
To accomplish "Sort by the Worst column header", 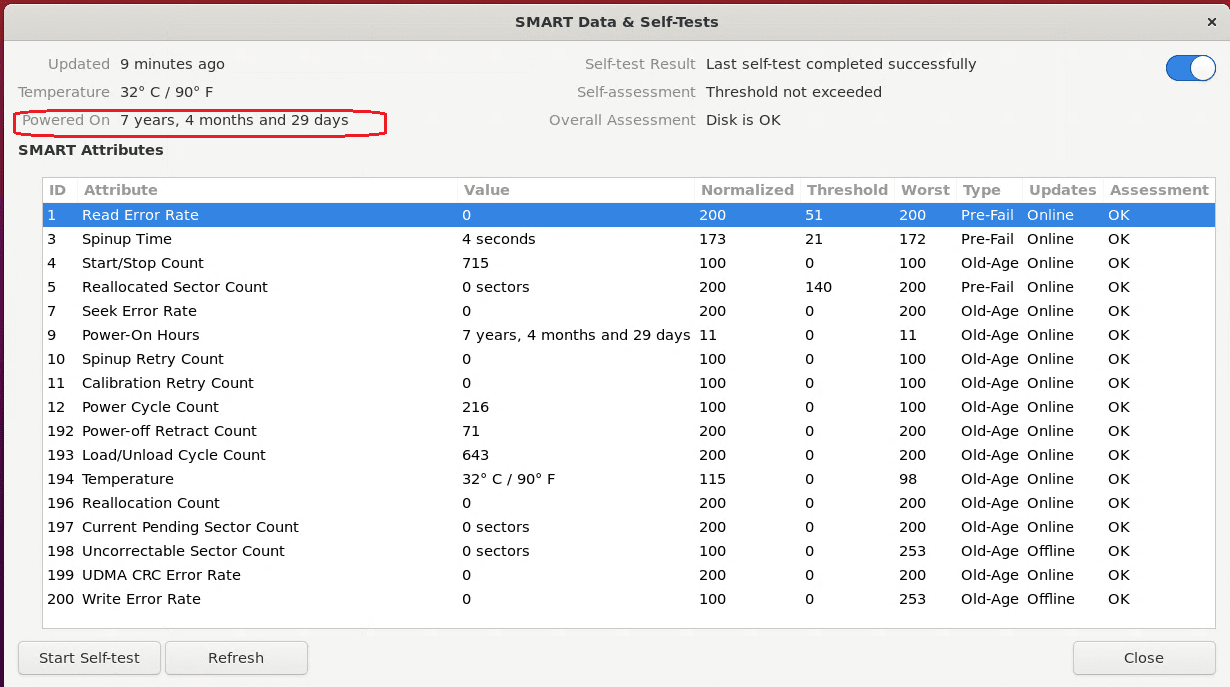I will point(925,190).
